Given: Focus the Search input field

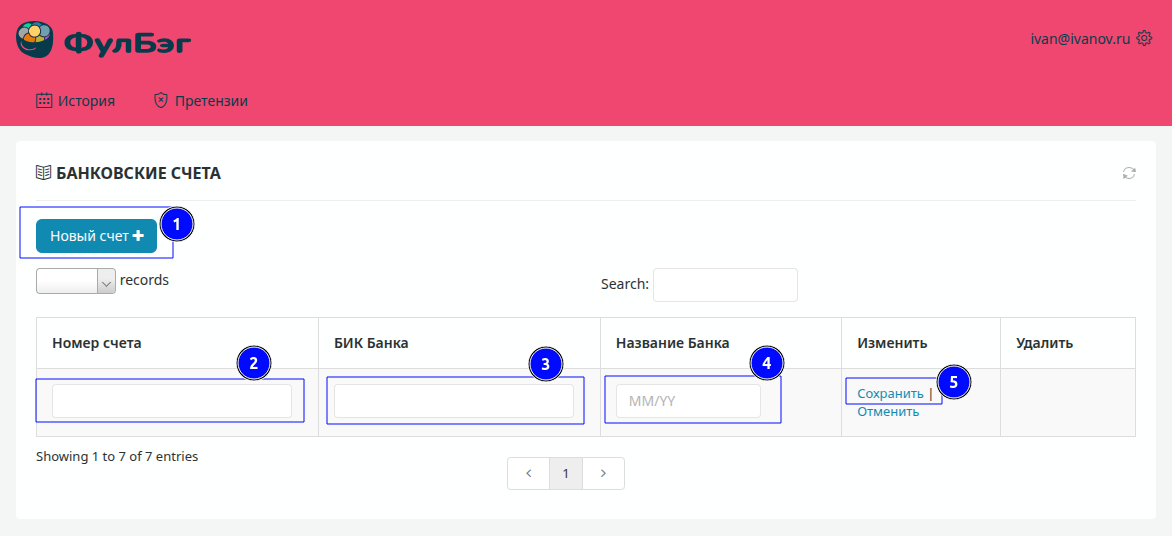Looking at the screenshot, I should click(725, 284).
